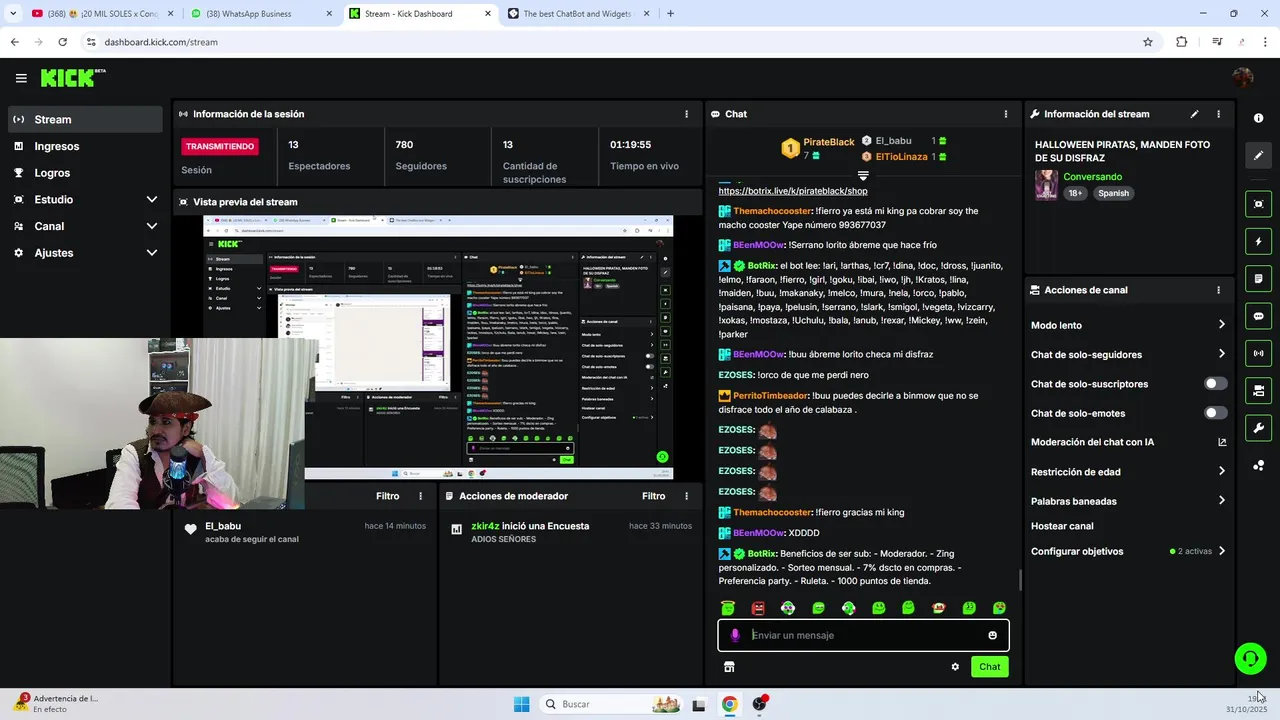
Task: Open the botrix.live pirateblack shop link
Action: (x=793, y=191)
